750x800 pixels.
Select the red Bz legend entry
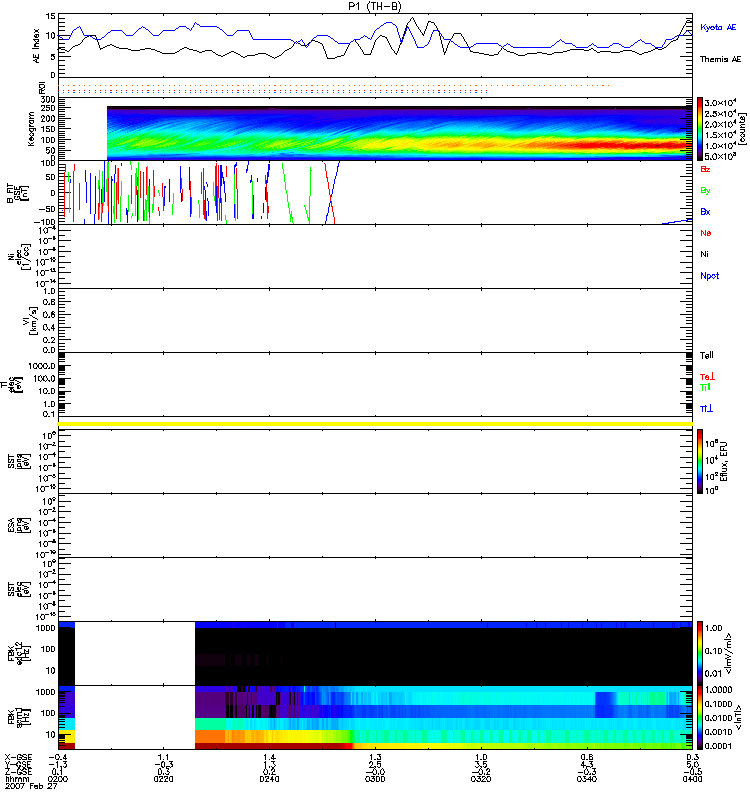(705, 170)
